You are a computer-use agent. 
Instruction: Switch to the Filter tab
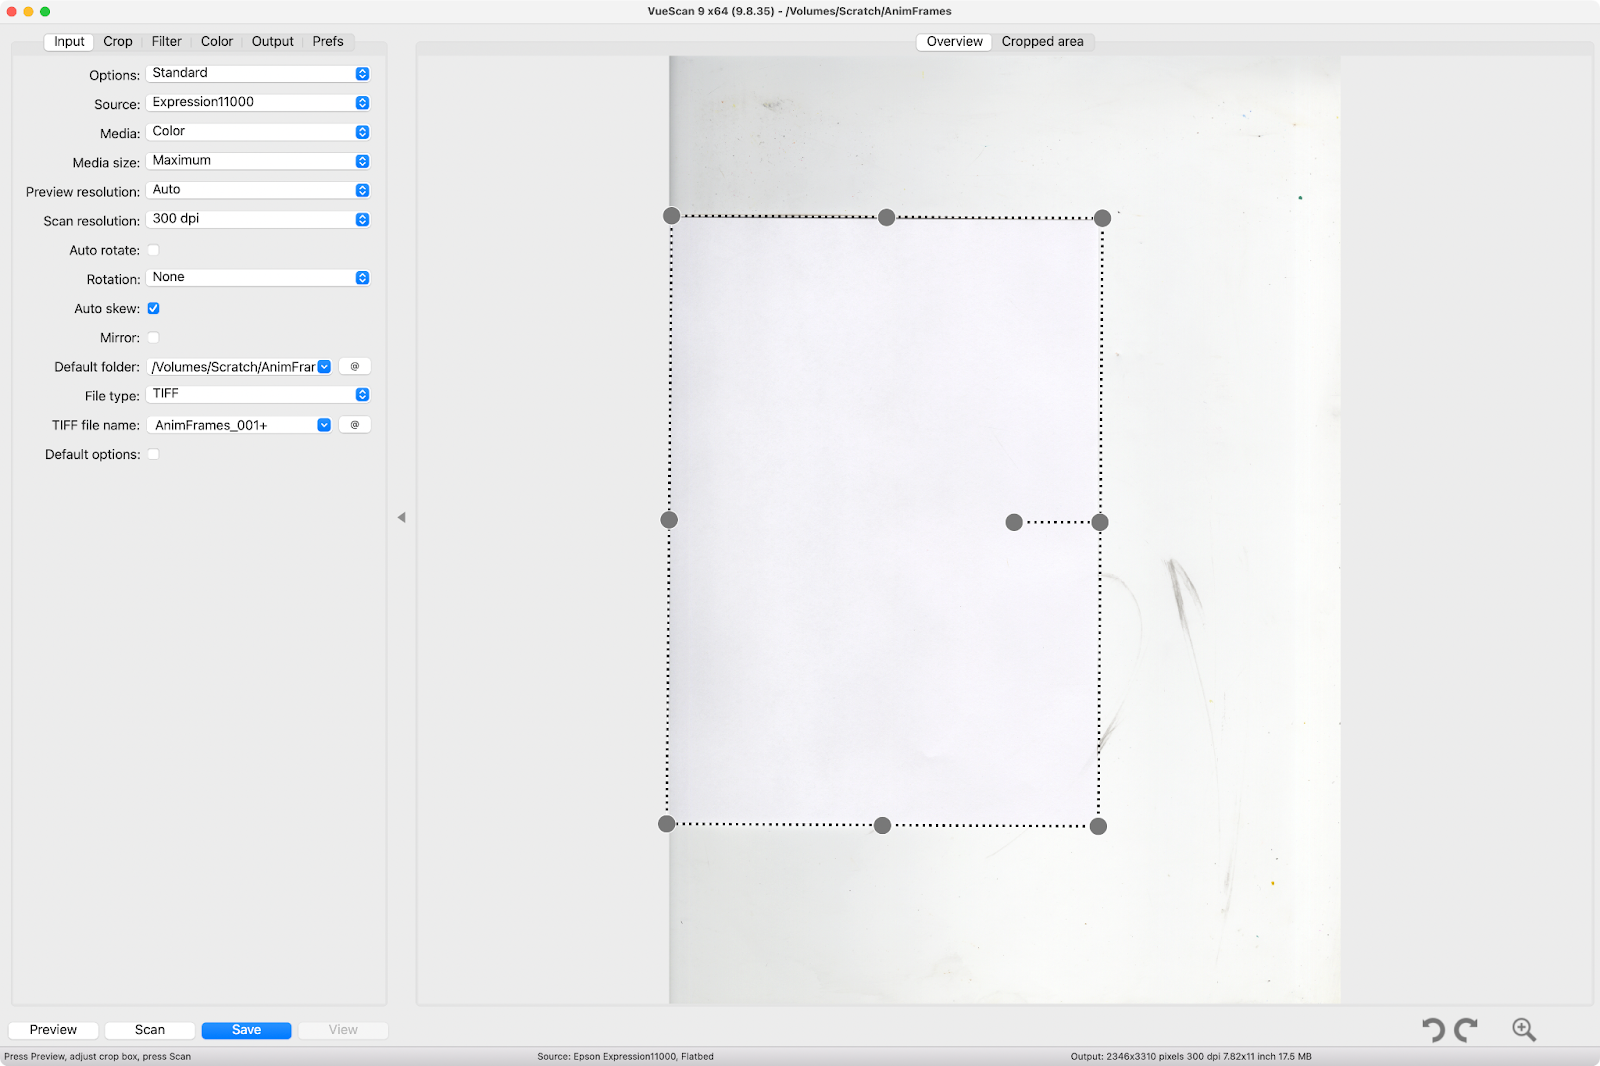[x=167, y=42]
